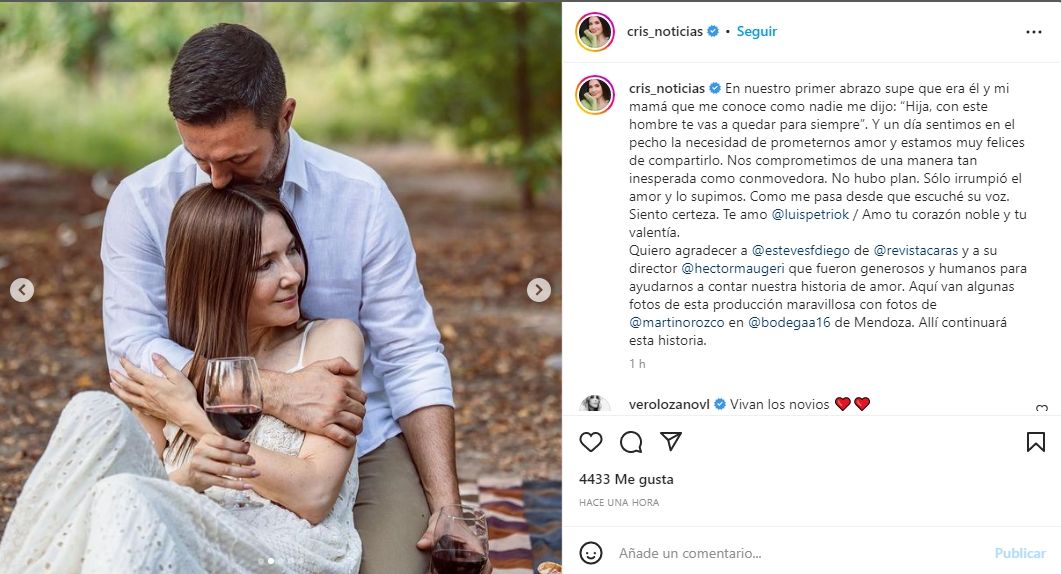Like verolozanovl's comment with small heart
This screenshot has height=574, width=1061.
1041,409
